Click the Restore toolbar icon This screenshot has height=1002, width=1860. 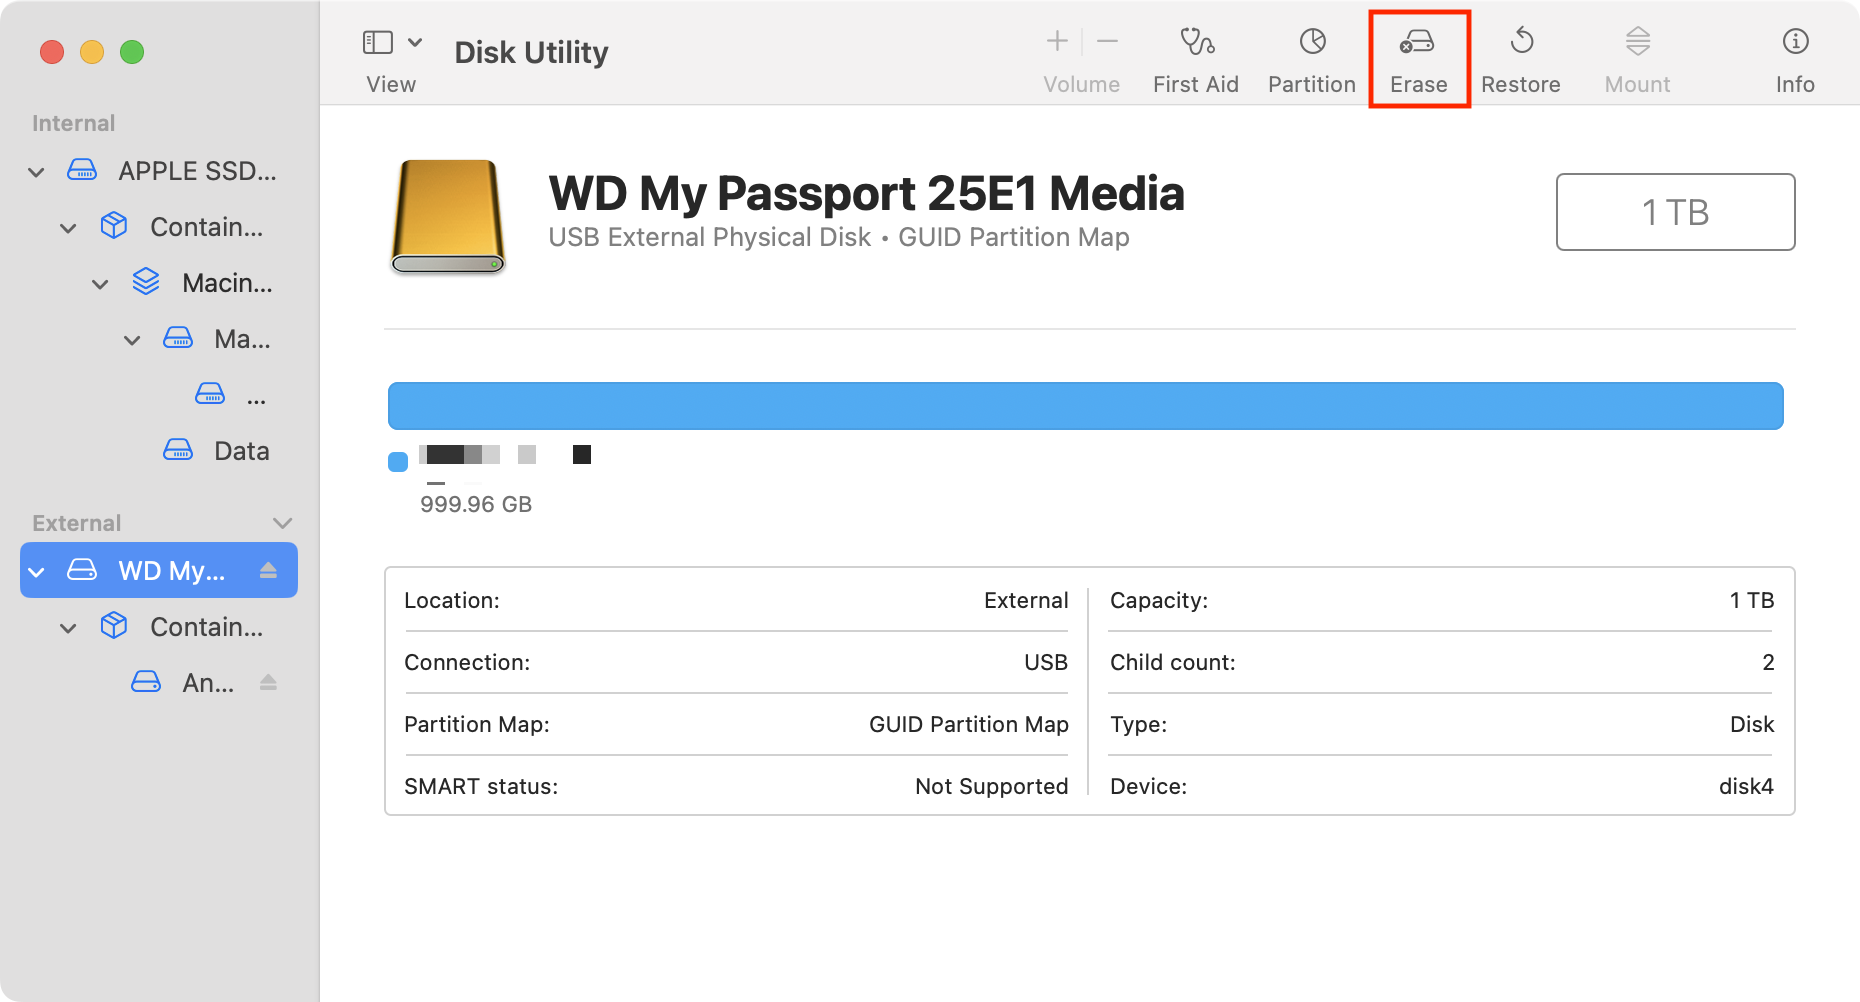tap(1521, 55)
